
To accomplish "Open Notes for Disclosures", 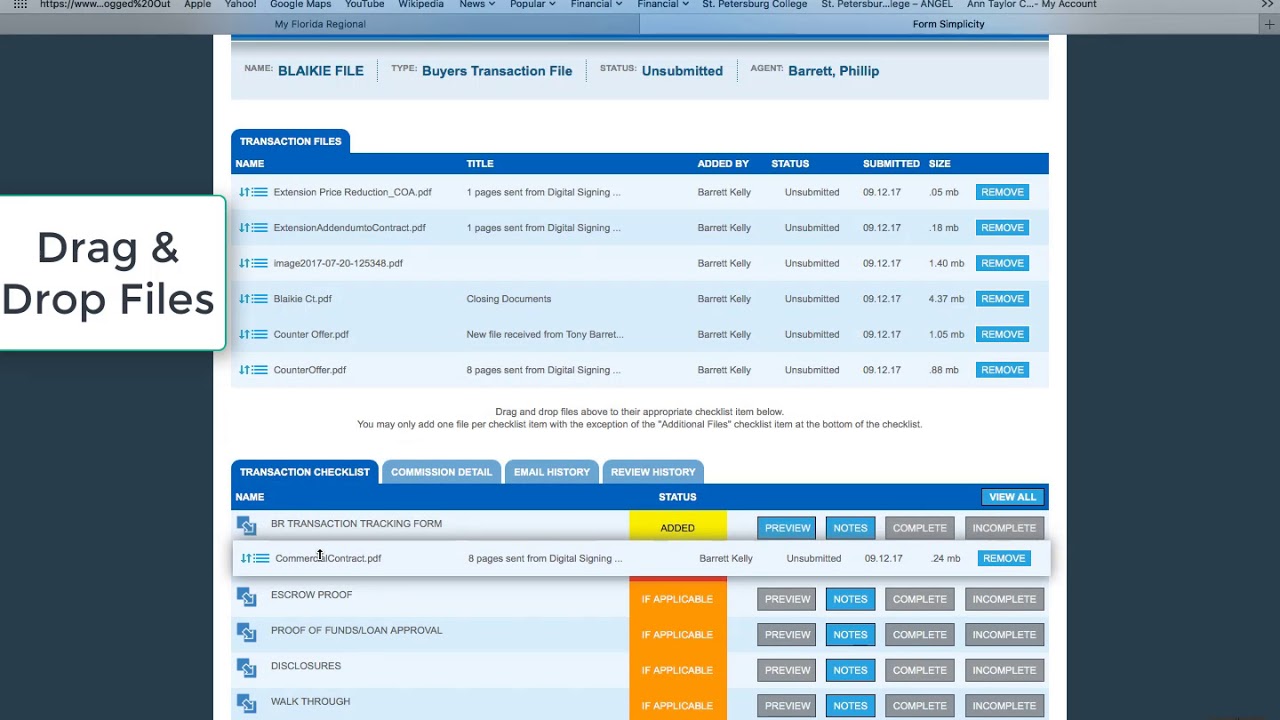I will [850, 670].
